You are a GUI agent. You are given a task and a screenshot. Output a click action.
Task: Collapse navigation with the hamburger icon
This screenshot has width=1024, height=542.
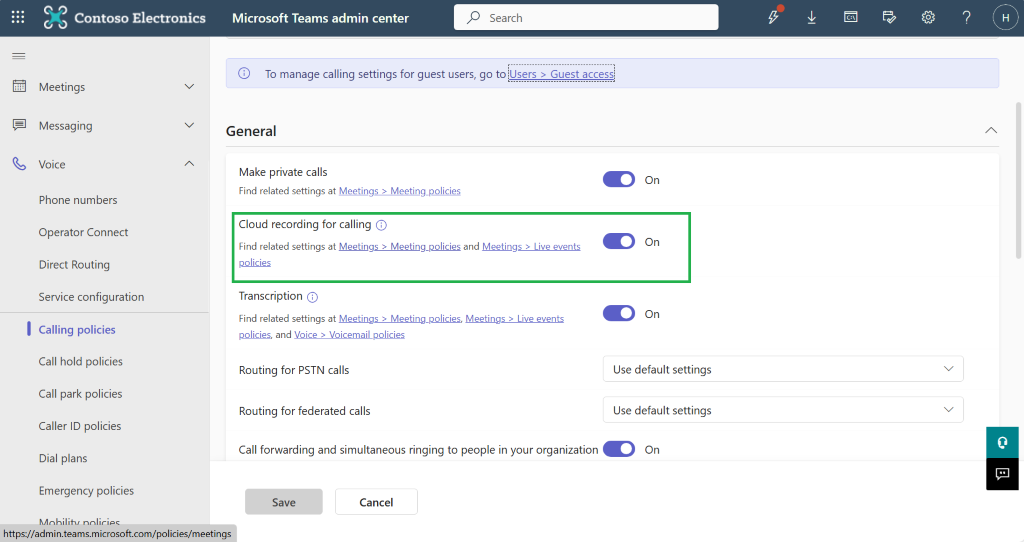(19, 56)
